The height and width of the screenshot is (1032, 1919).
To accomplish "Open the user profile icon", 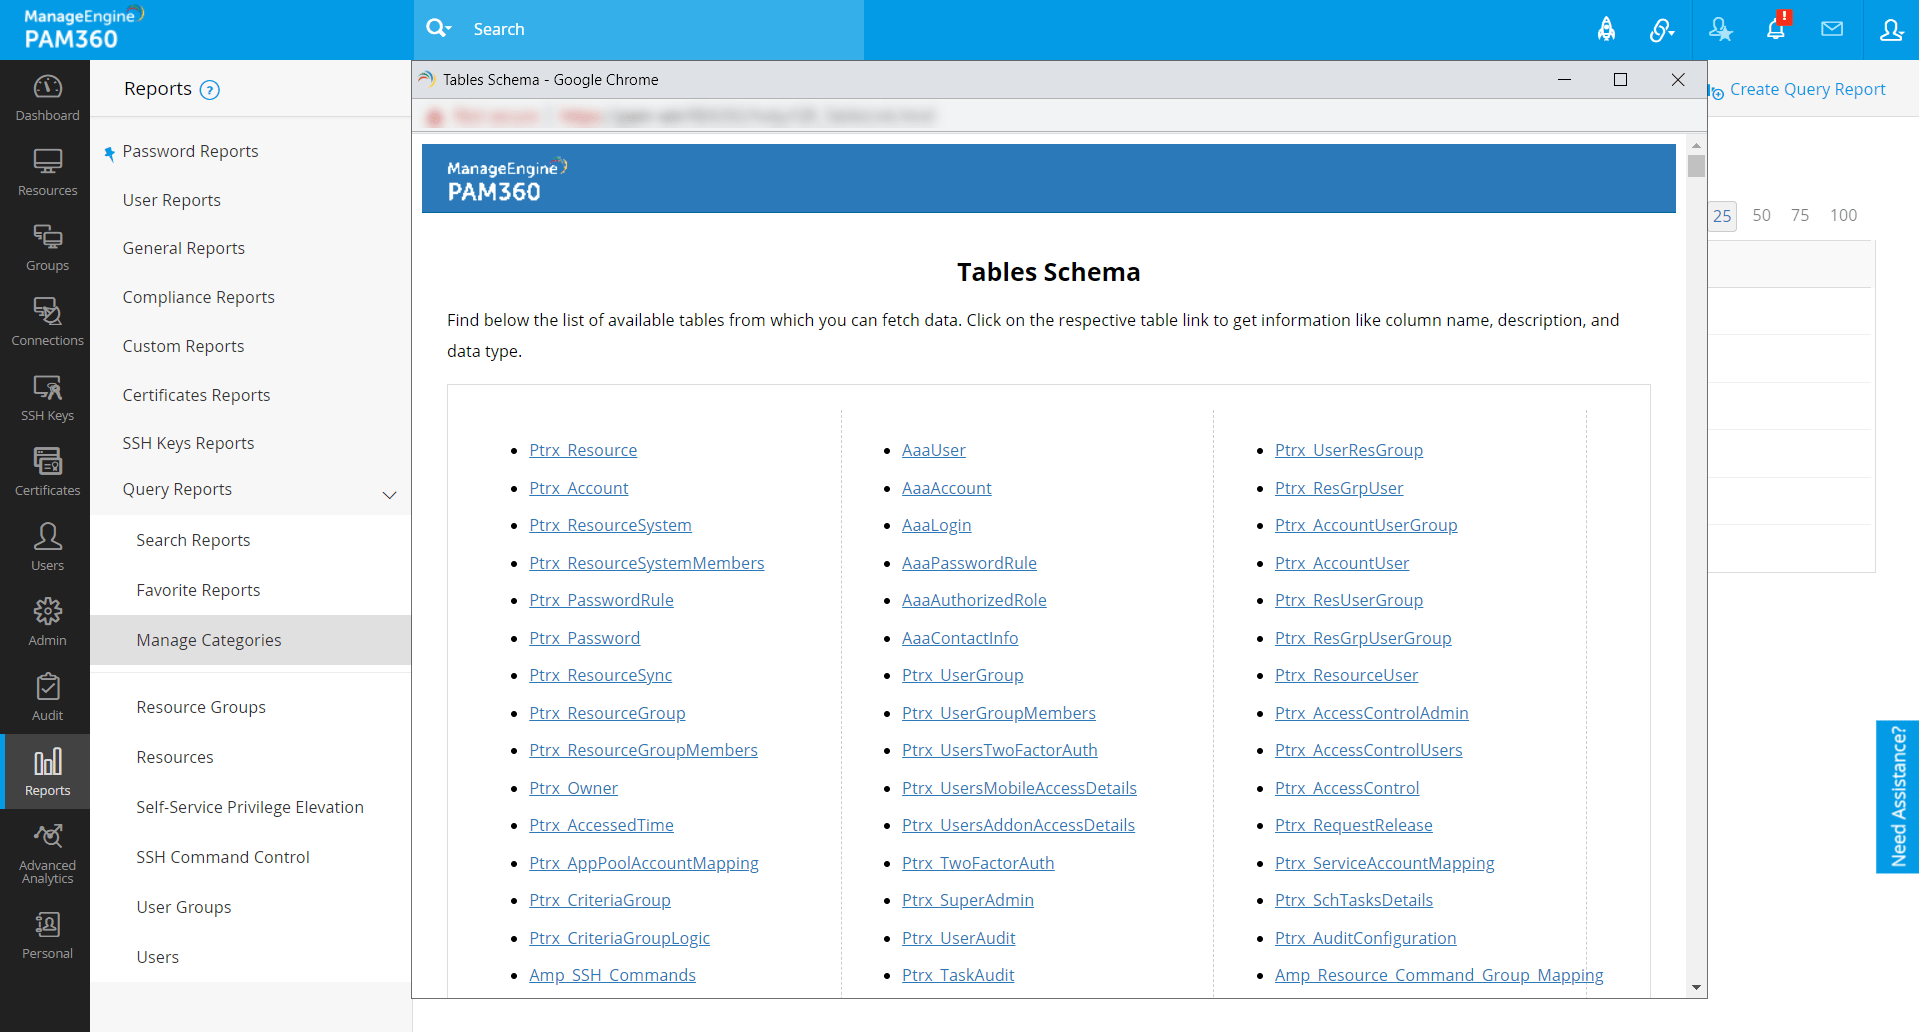I will (1891, 29).
